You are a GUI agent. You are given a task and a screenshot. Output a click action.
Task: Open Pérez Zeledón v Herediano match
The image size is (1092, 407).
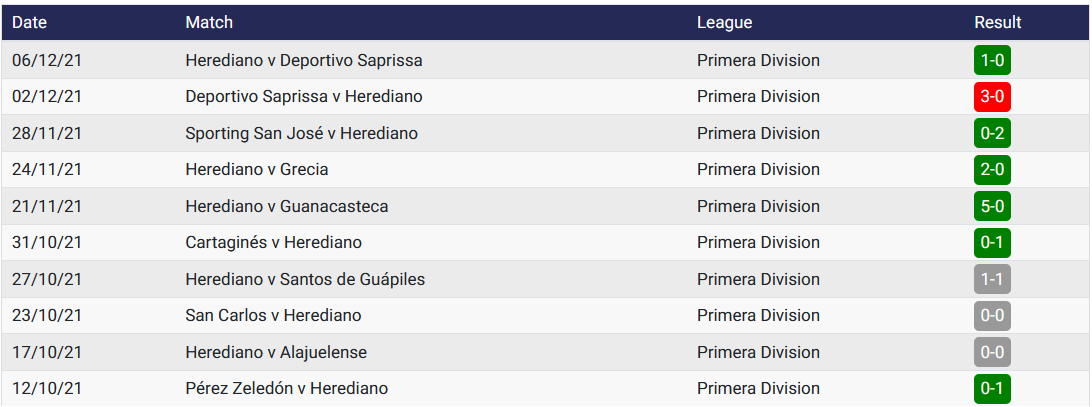[x=287, y=388]
